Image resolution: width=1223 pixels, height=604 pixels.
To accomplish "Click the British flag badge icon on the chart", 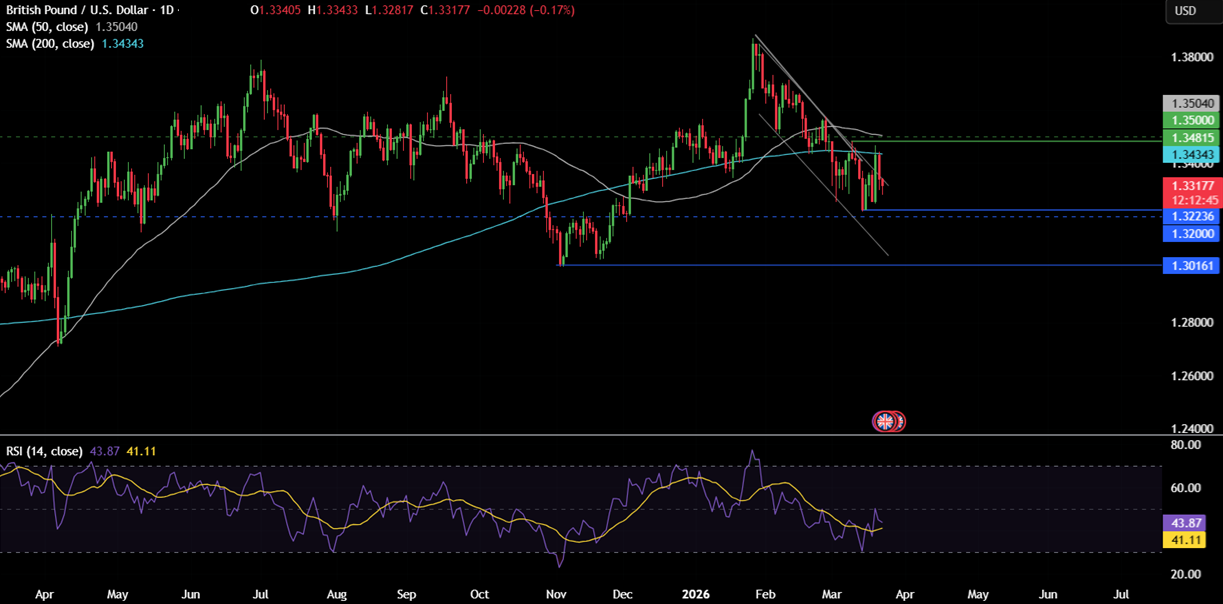I will pyautogui.click(x=887, y=421).
